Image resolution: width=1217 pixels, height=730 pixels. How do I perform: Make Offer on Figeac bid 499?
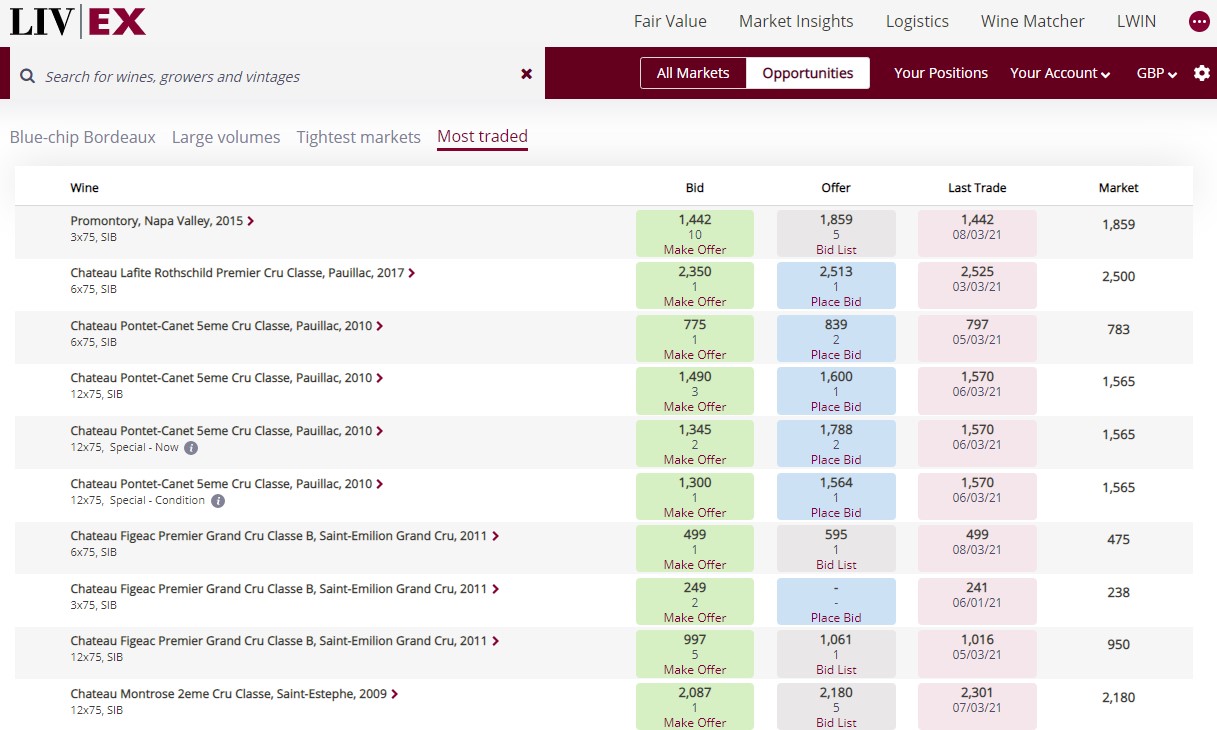pyautogui.click(x=695, y=564)
